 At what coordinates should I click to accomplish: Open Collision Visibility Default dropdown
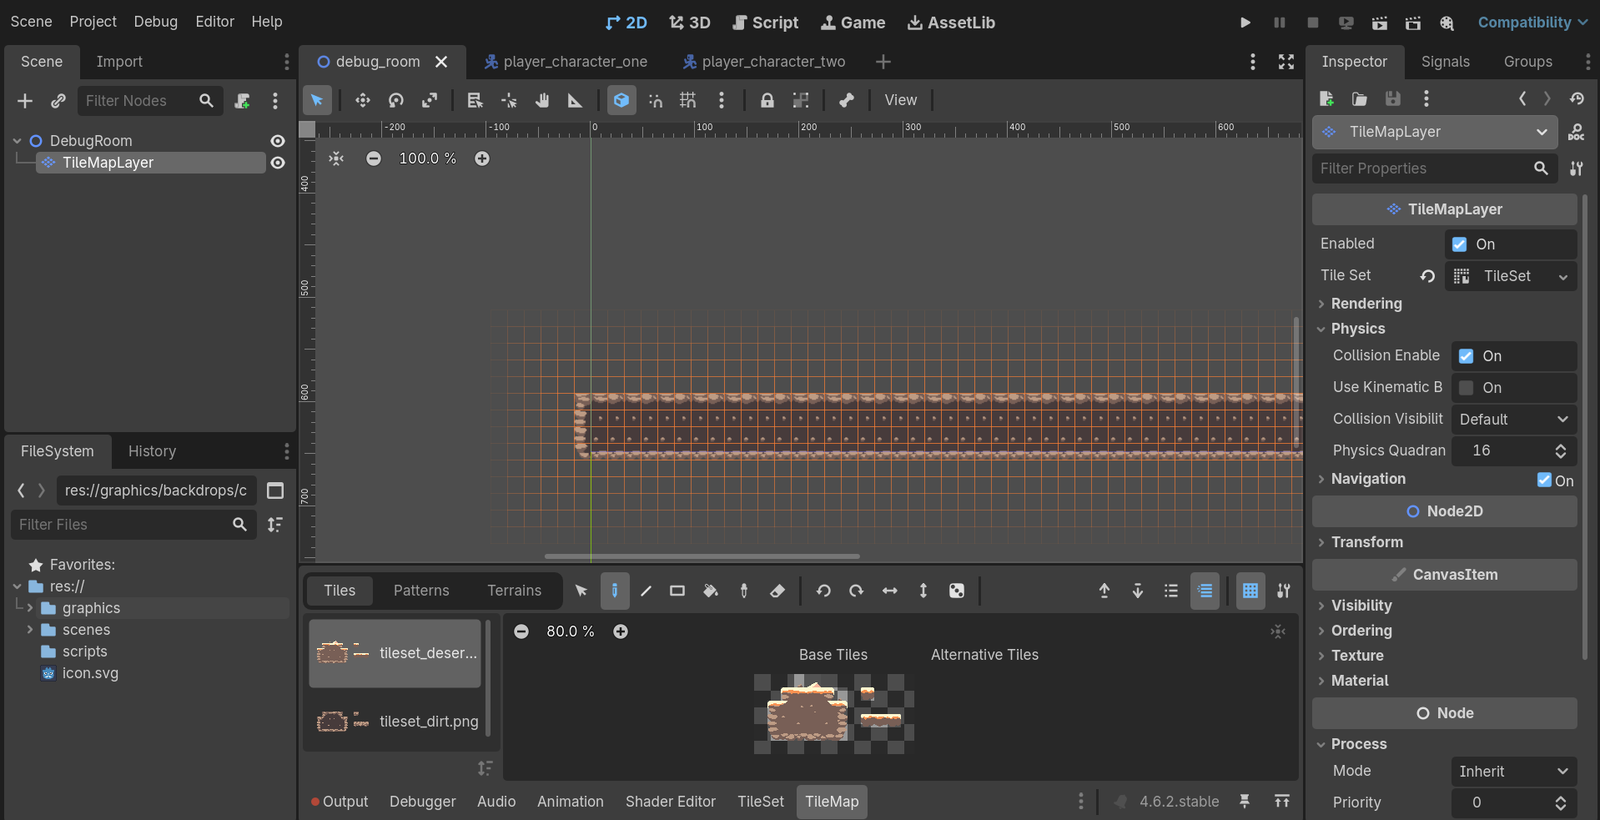pyautogui.click(x=1514, y=419)
